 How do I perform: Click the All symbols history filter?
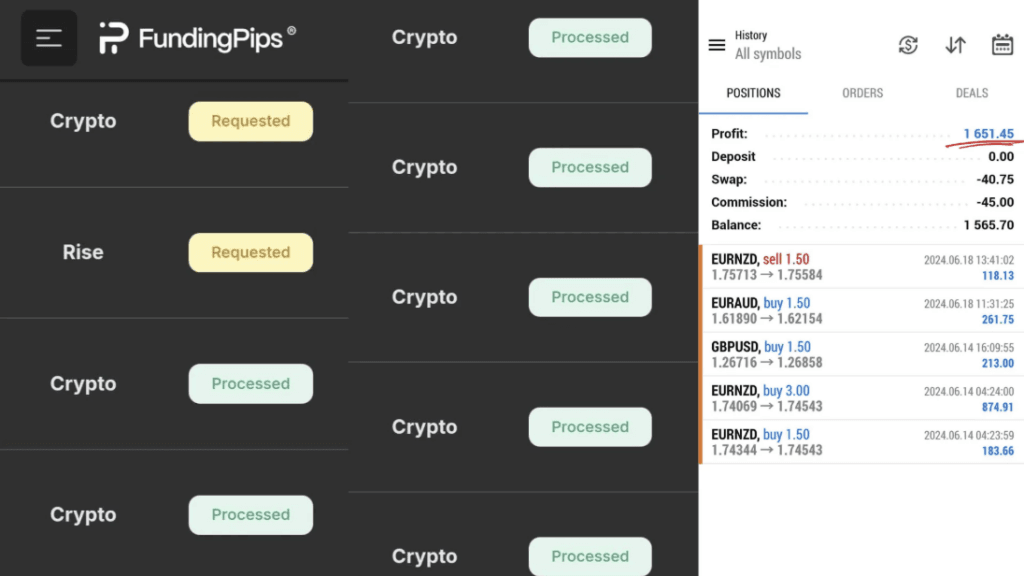pos(768,54)
